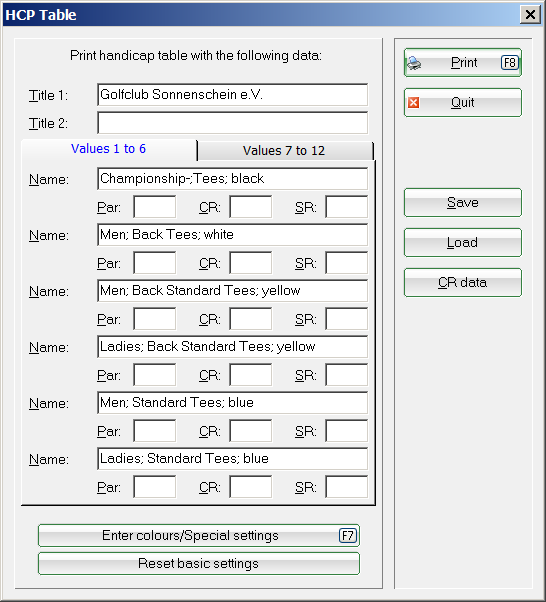Click into the Title 1 field
Viewport: 546px width, 602px height.
point(232,95)
